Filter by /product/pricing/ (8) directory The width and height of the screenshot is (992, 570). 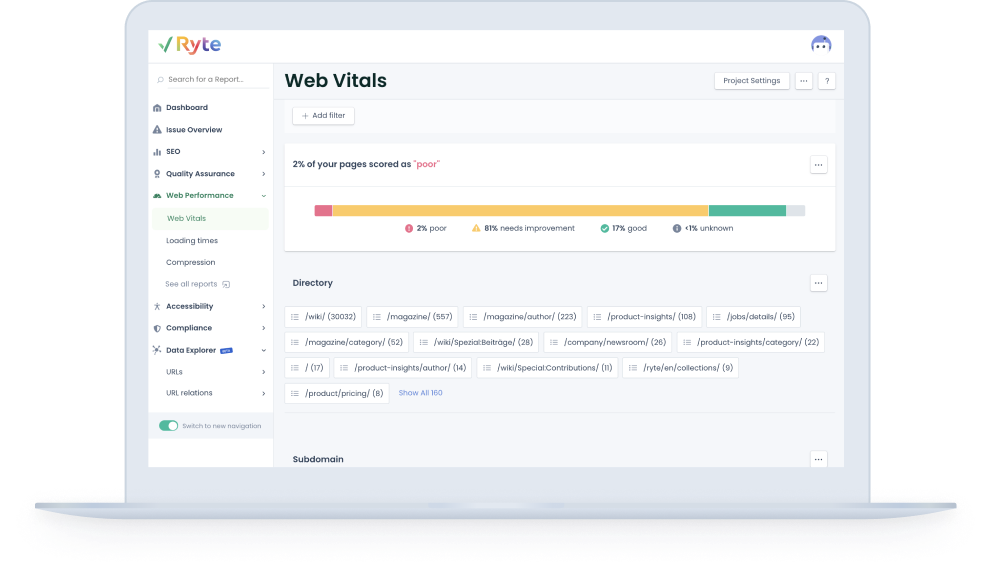pyautogui.click(x=337, y=393)
